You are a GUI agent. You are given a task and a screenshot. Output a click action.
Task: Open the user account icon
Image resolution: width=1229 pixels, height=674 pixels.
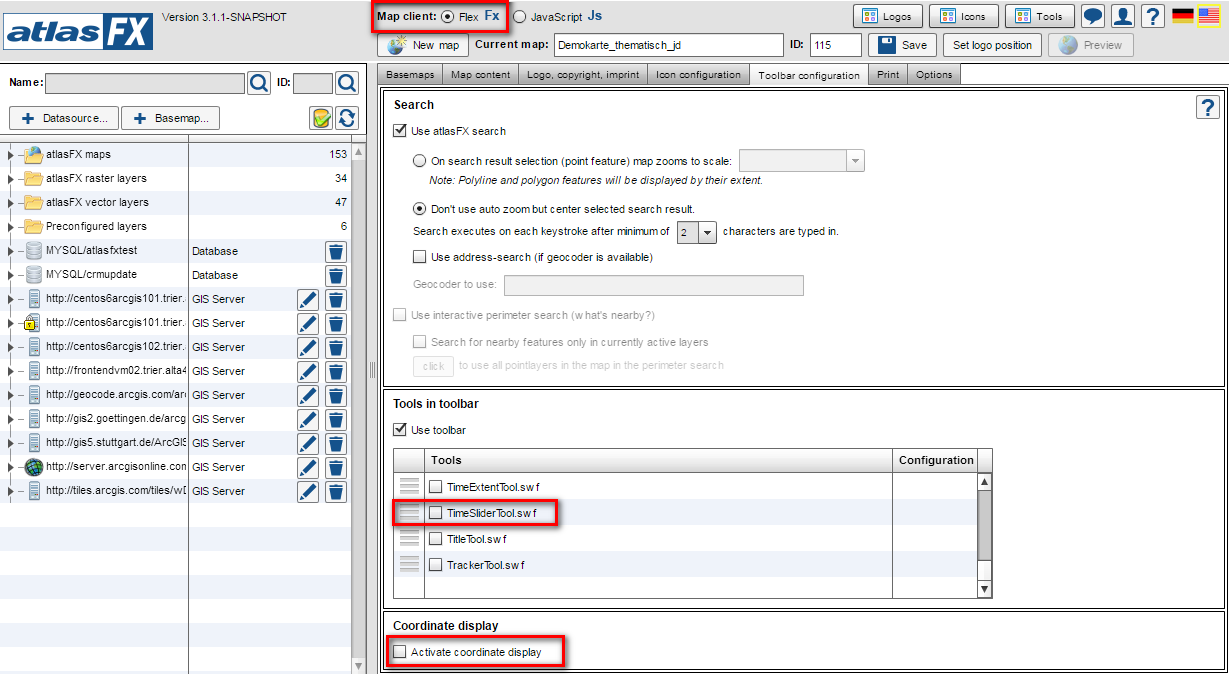(1123, 16)
